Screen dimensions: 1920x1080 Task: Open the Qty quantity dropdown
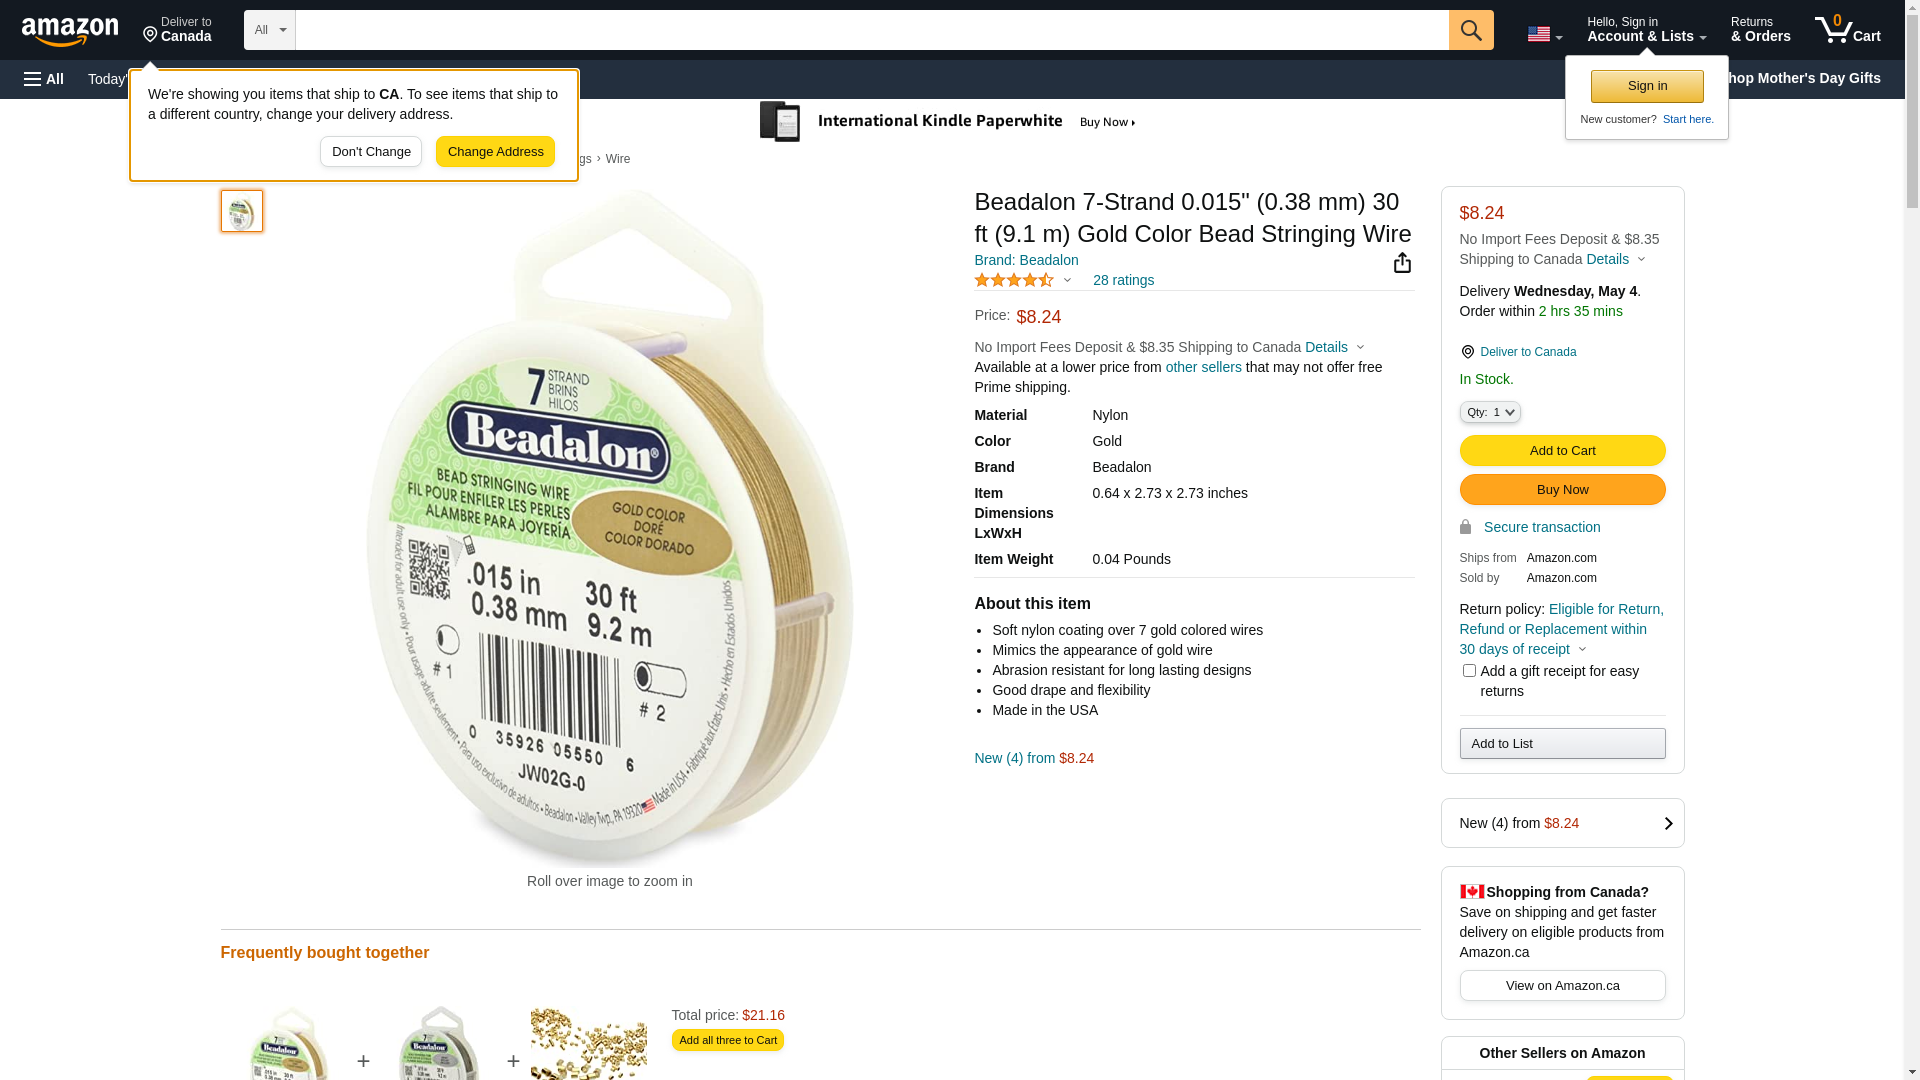pyautogui.click(x=1490, y=412)
